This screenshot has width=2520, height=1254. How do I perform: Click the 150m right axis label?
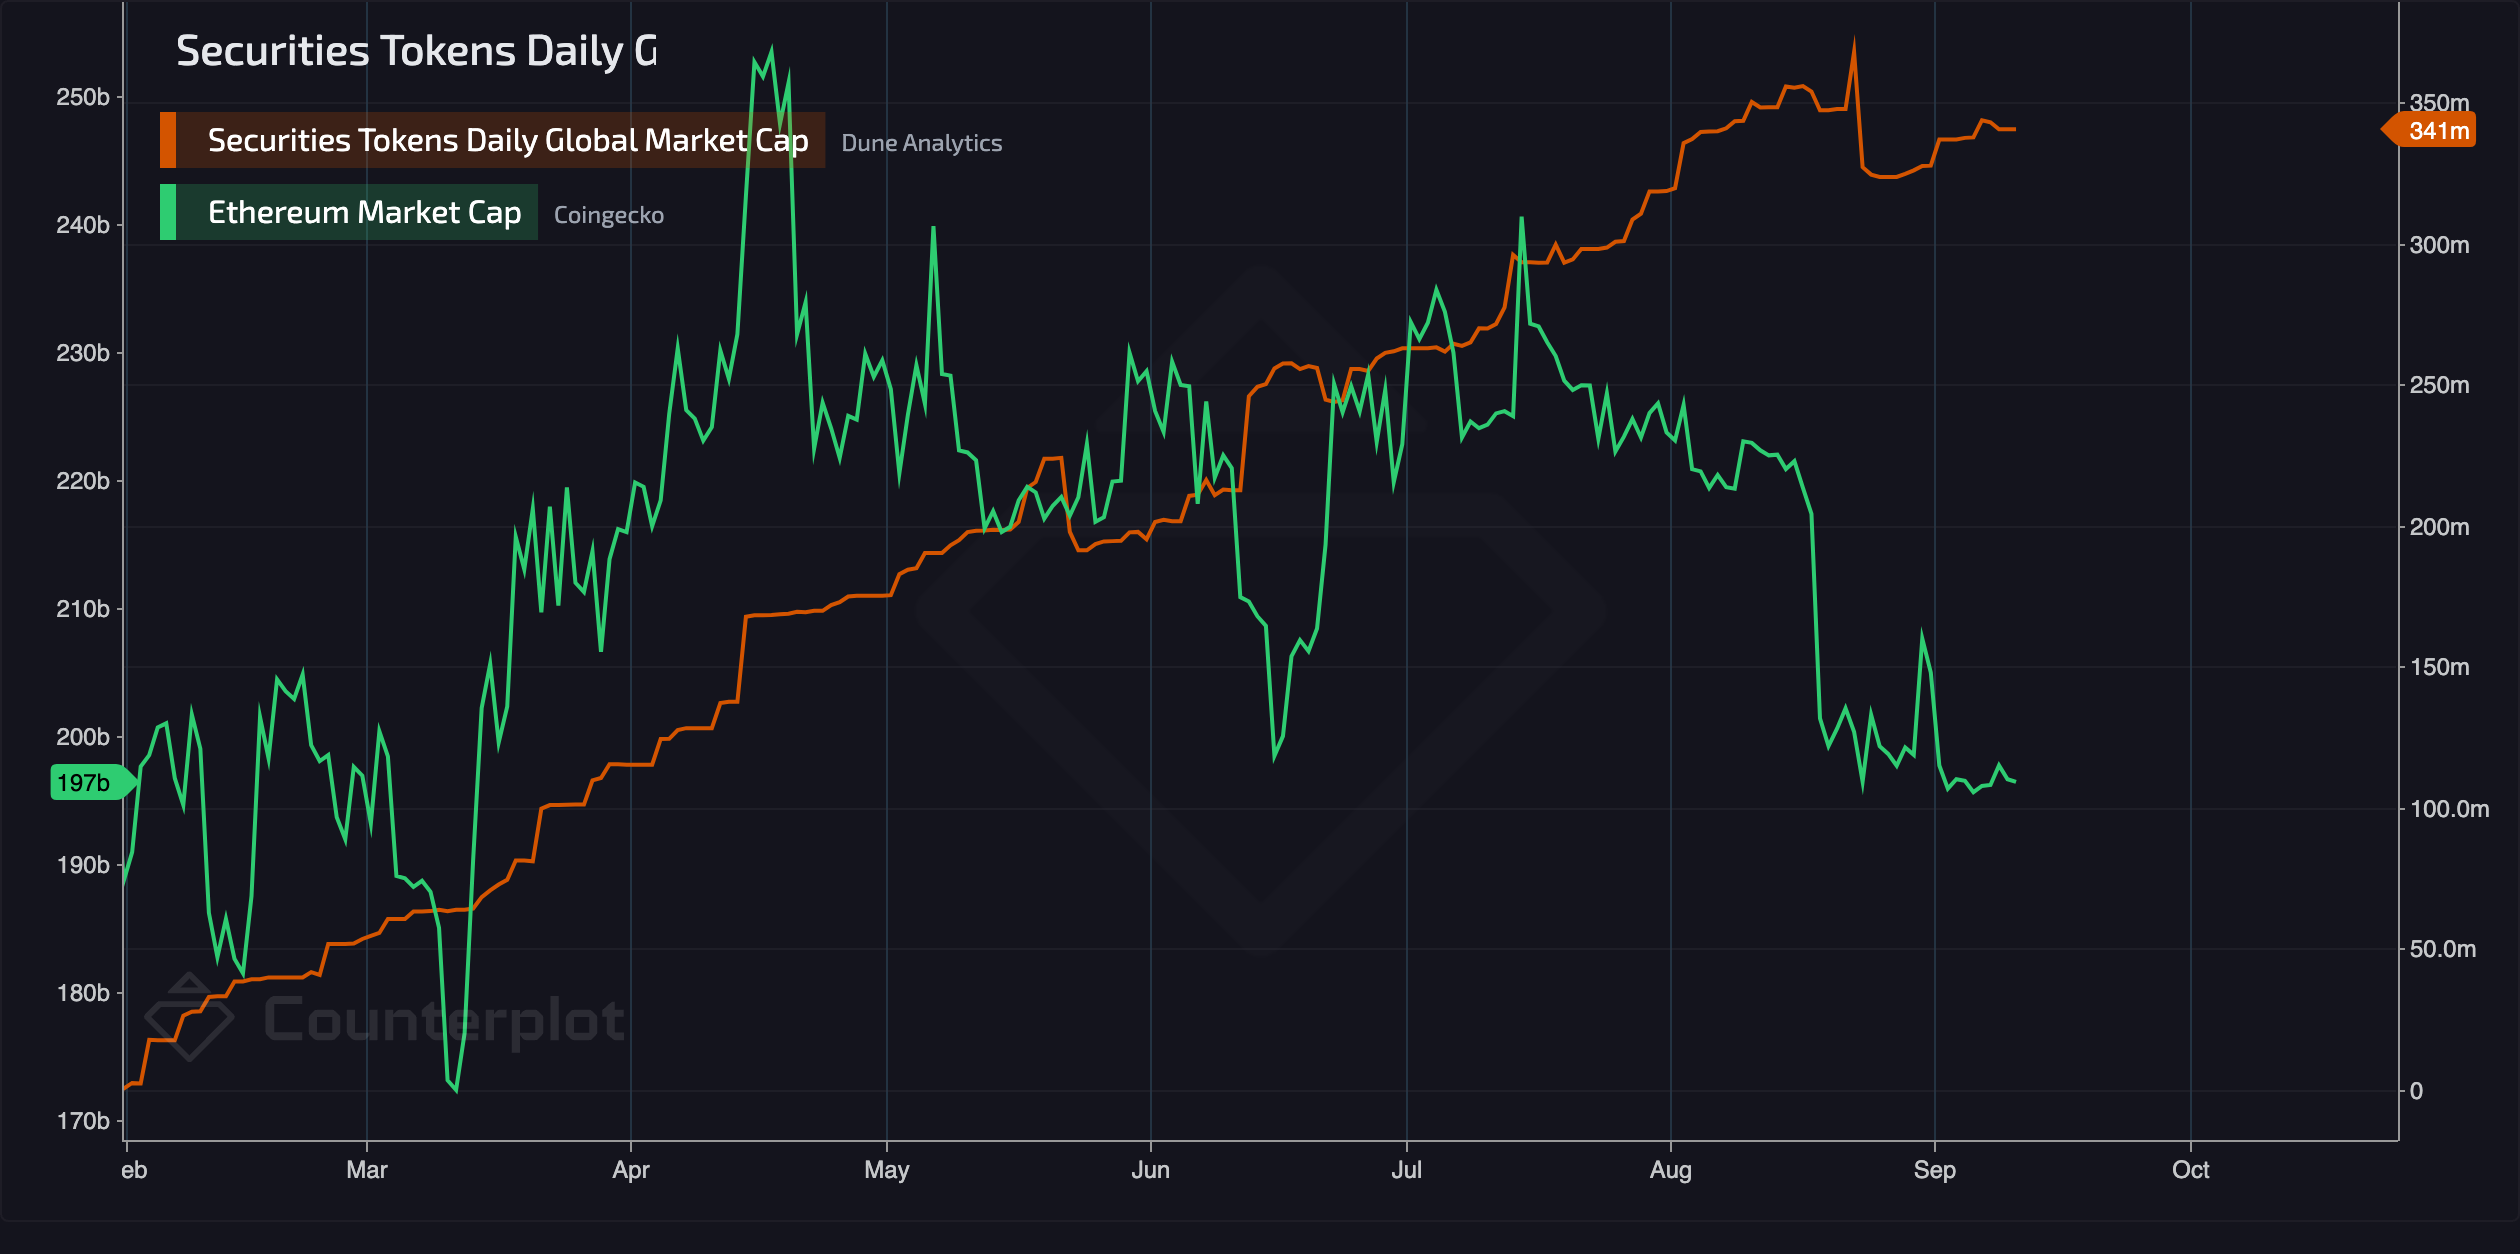(x=2439, y=667)
